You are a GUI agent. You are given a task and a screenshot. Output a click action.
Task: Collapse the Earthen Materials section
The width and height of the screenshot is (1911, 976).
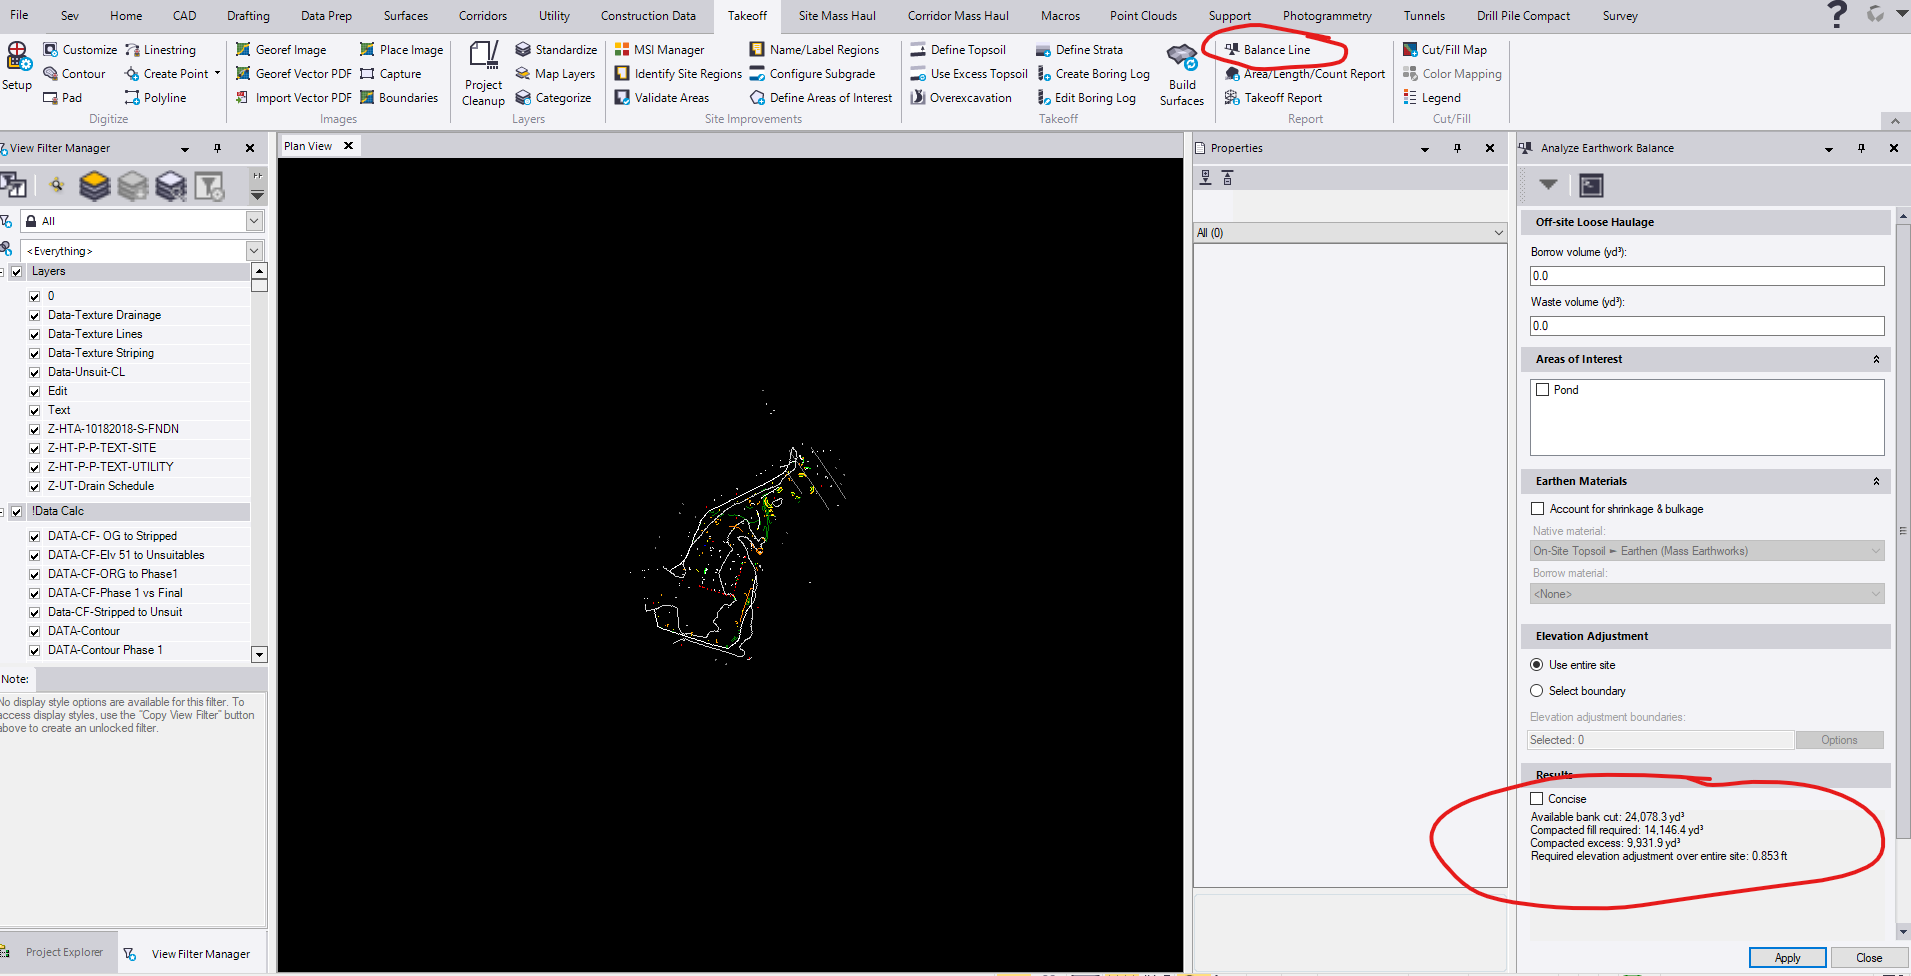pos(1876,481)
